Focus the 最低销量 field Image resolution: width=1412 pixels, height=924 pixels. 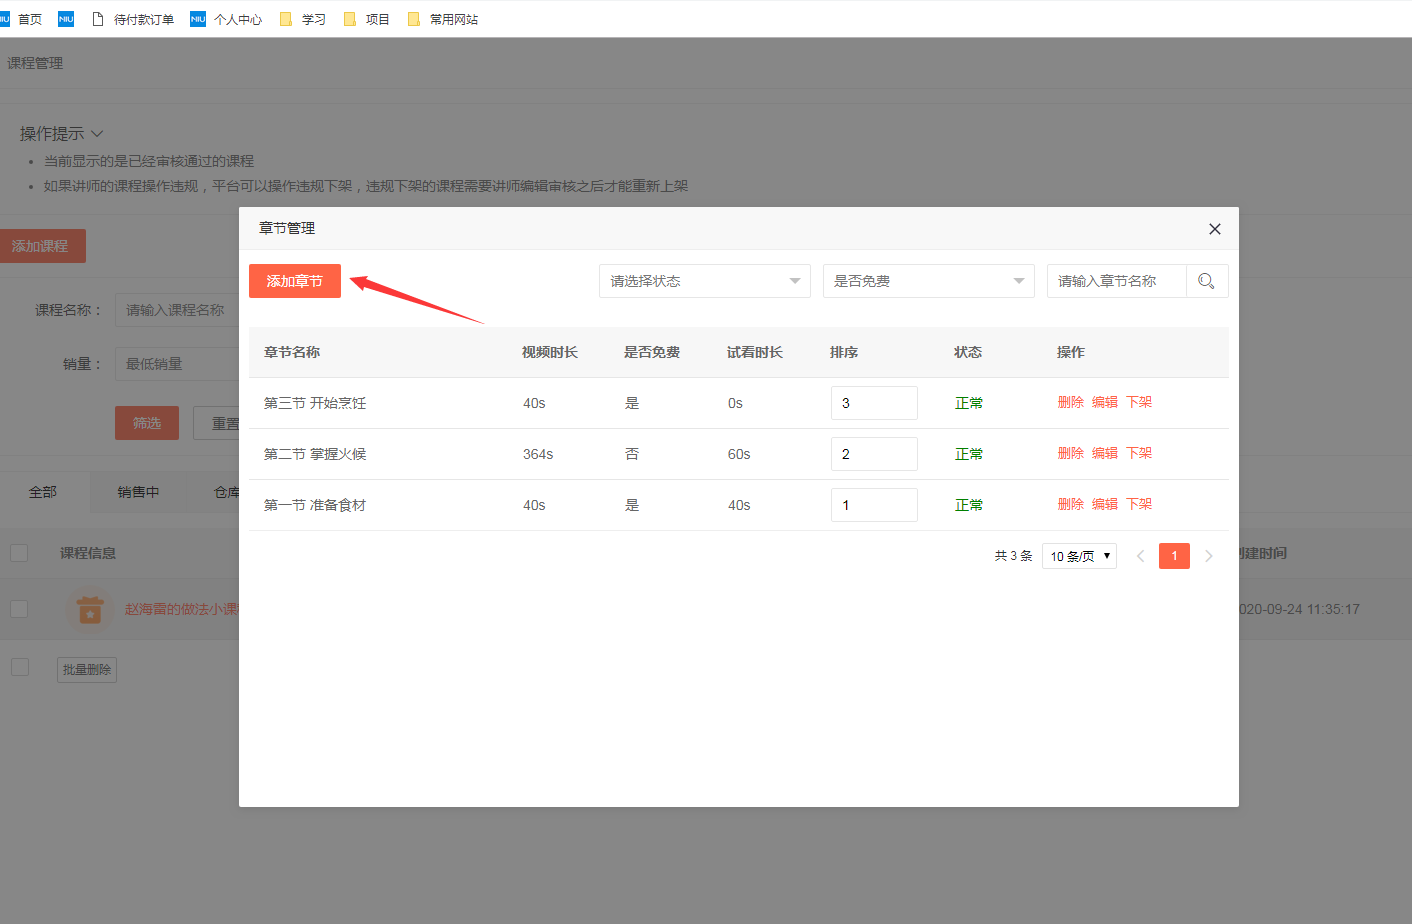pos(177,364)
